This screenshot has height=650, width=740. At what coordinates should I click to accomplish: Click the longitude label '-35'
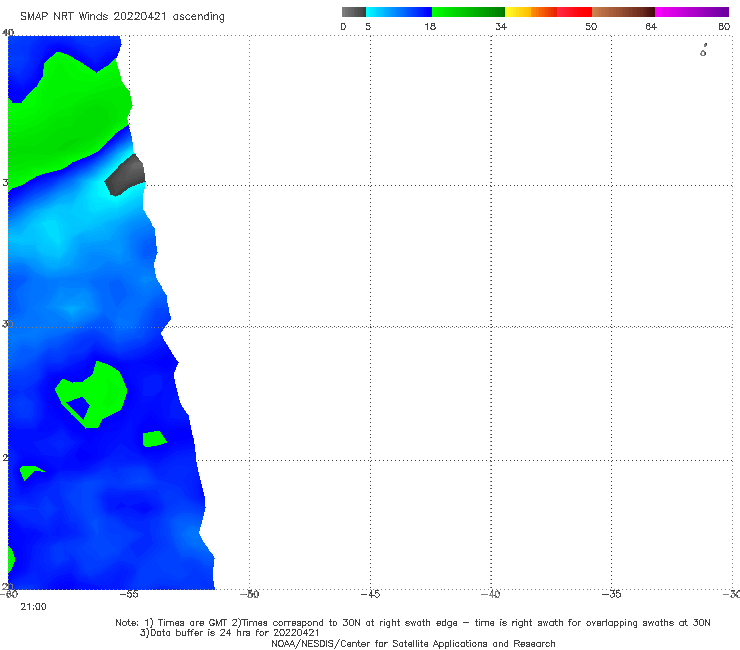(x=612, y=594)
